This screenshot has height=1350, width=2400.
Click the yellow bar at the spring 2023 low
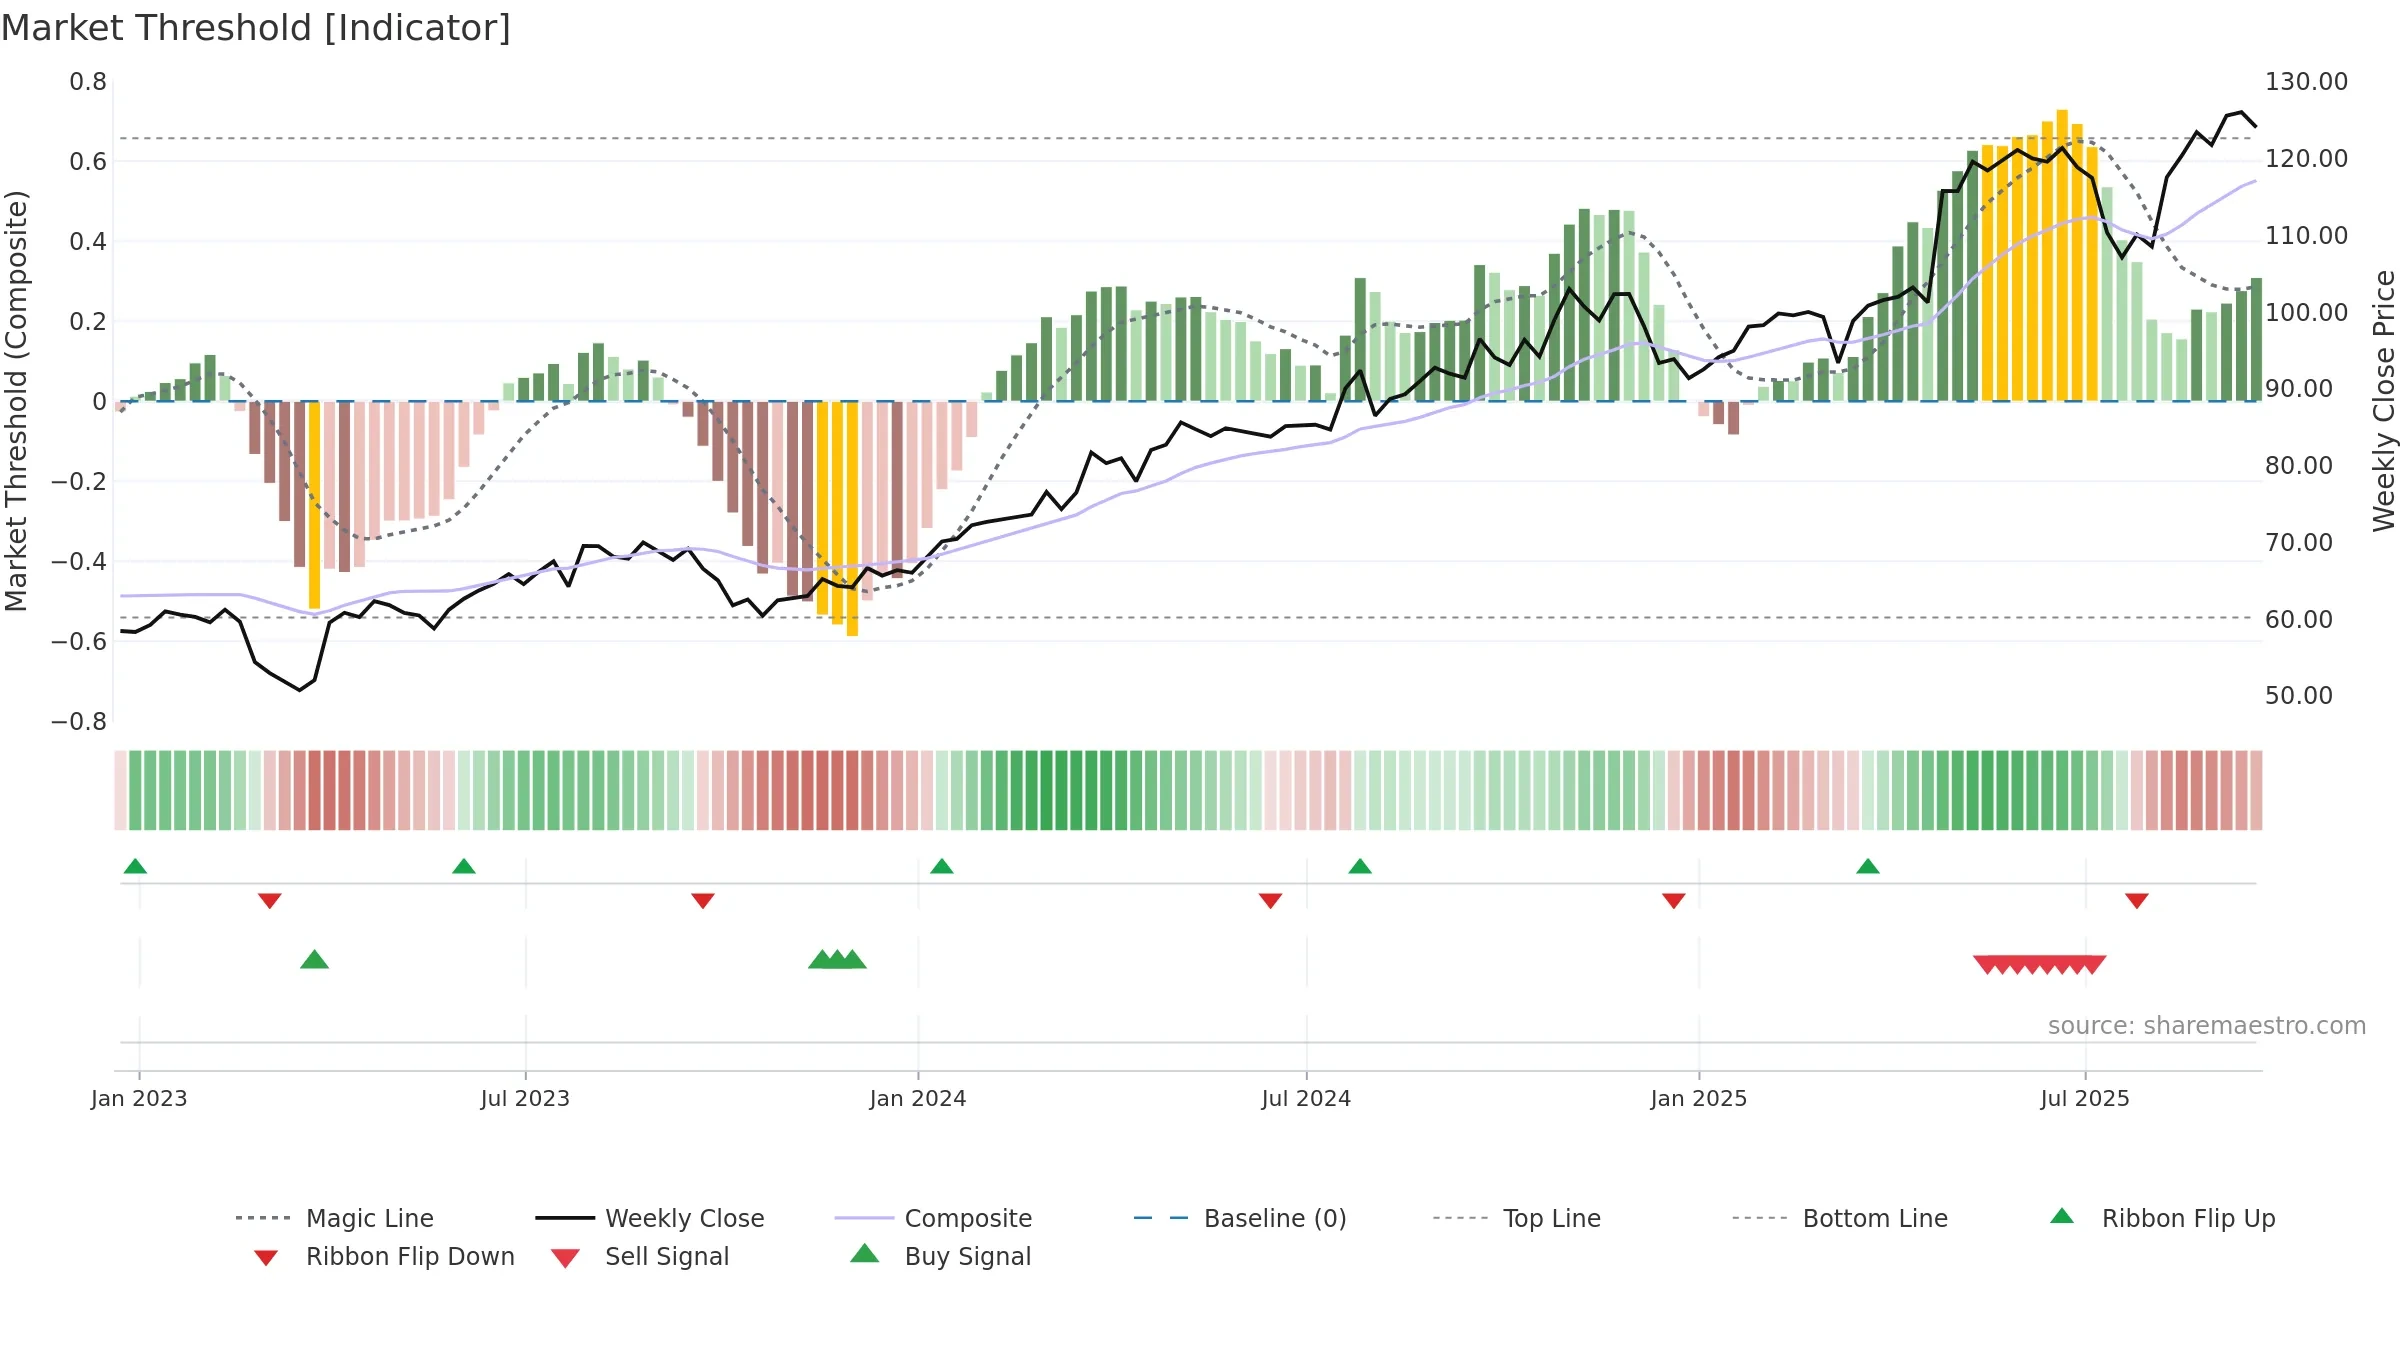pos(314,505)
